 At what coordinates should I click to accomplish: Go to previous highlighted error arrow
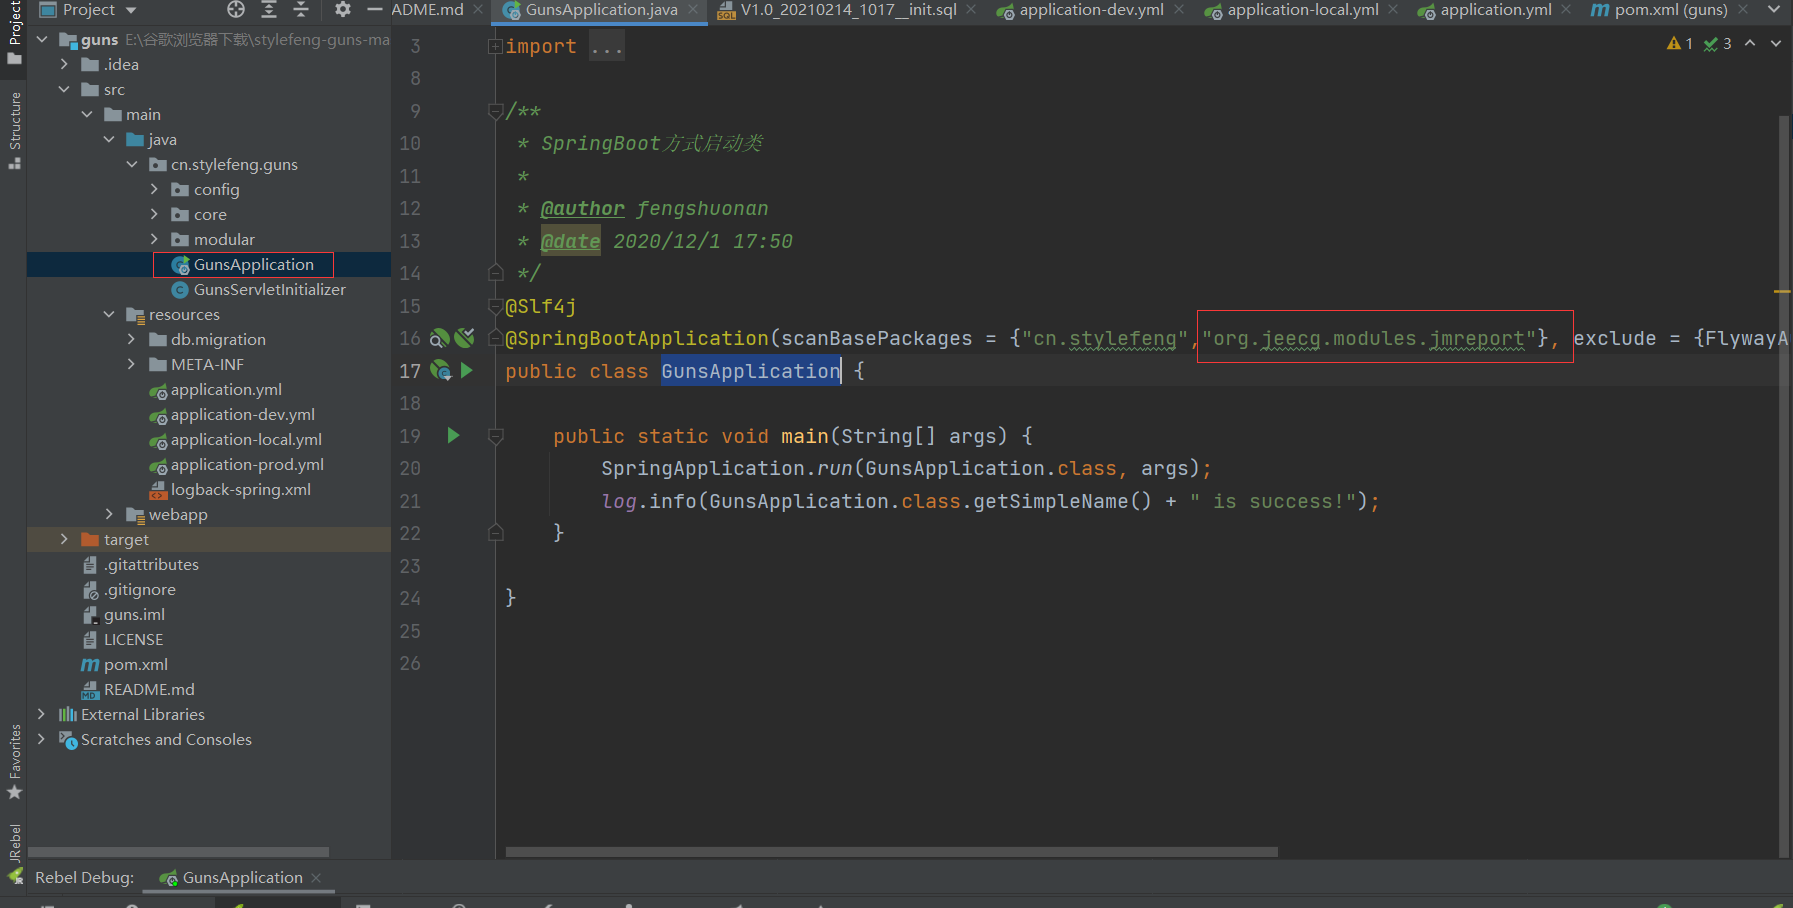point(1750,43)
